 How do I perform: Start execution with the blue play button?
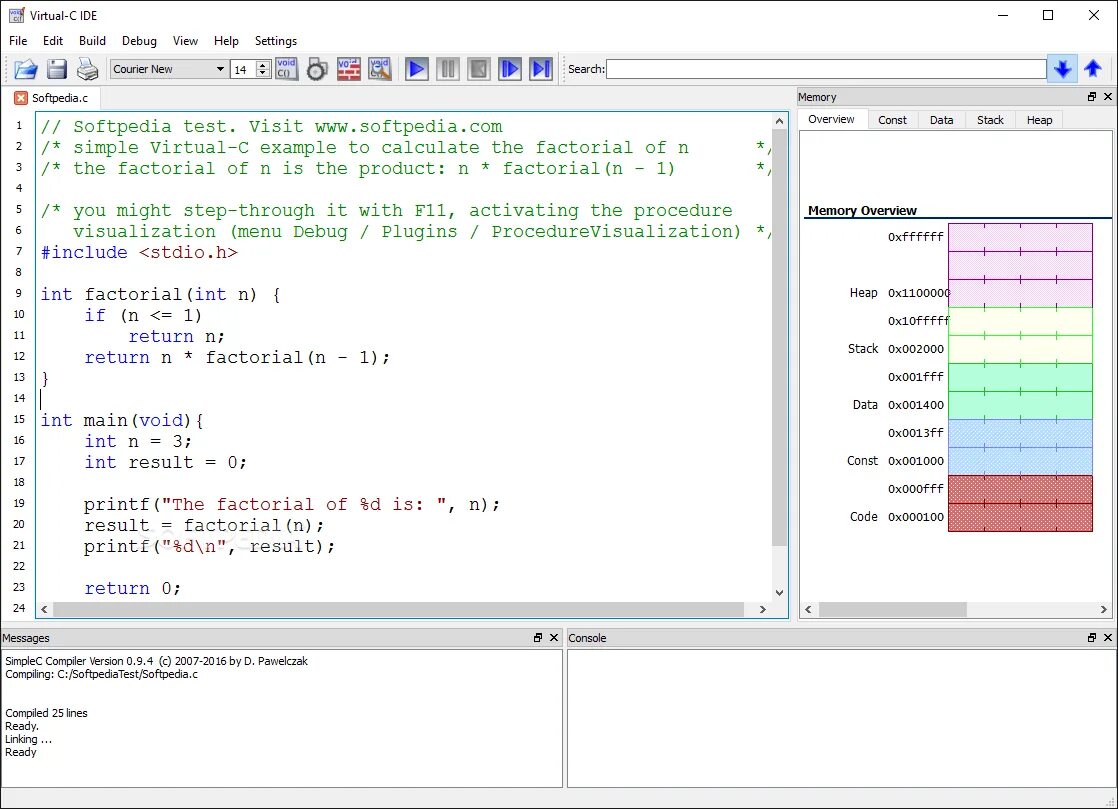point(416,69)
